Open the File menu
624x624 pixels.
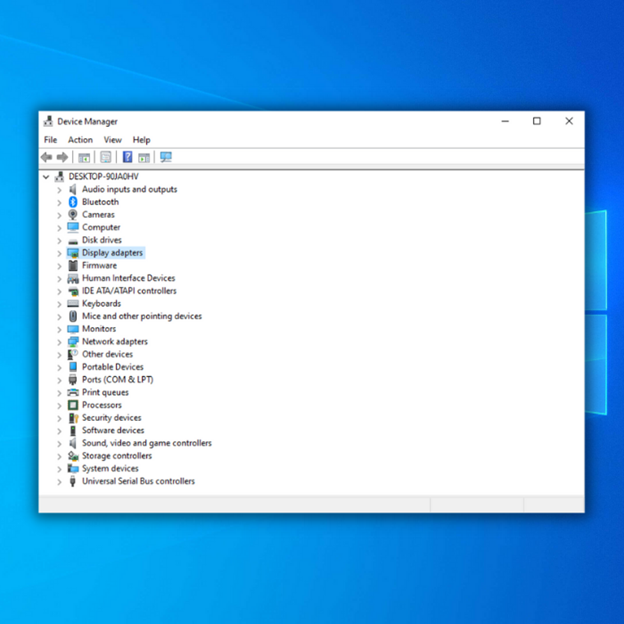coord(51,140)
